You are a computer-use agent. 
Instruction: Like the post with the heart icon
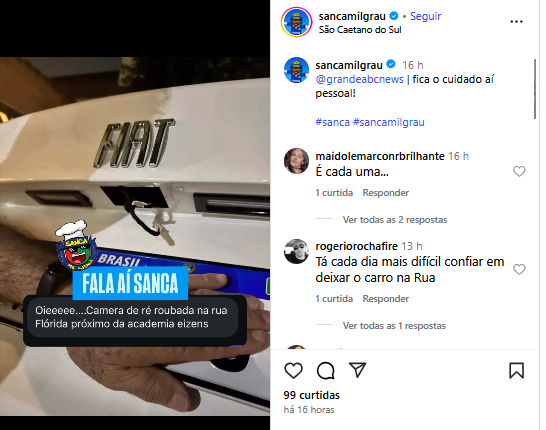[x=293, y=370]
